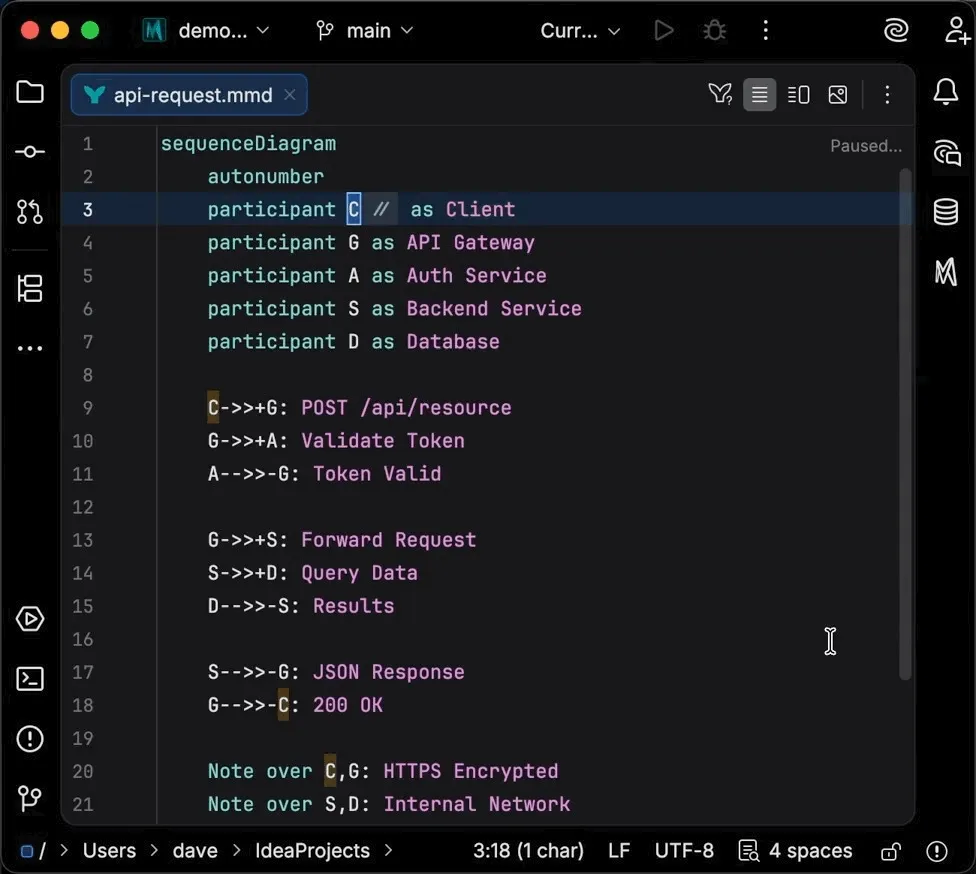This screenshot has width=976, height=874.
Task: Open the Pull Requests tool window
Action: 30,211
